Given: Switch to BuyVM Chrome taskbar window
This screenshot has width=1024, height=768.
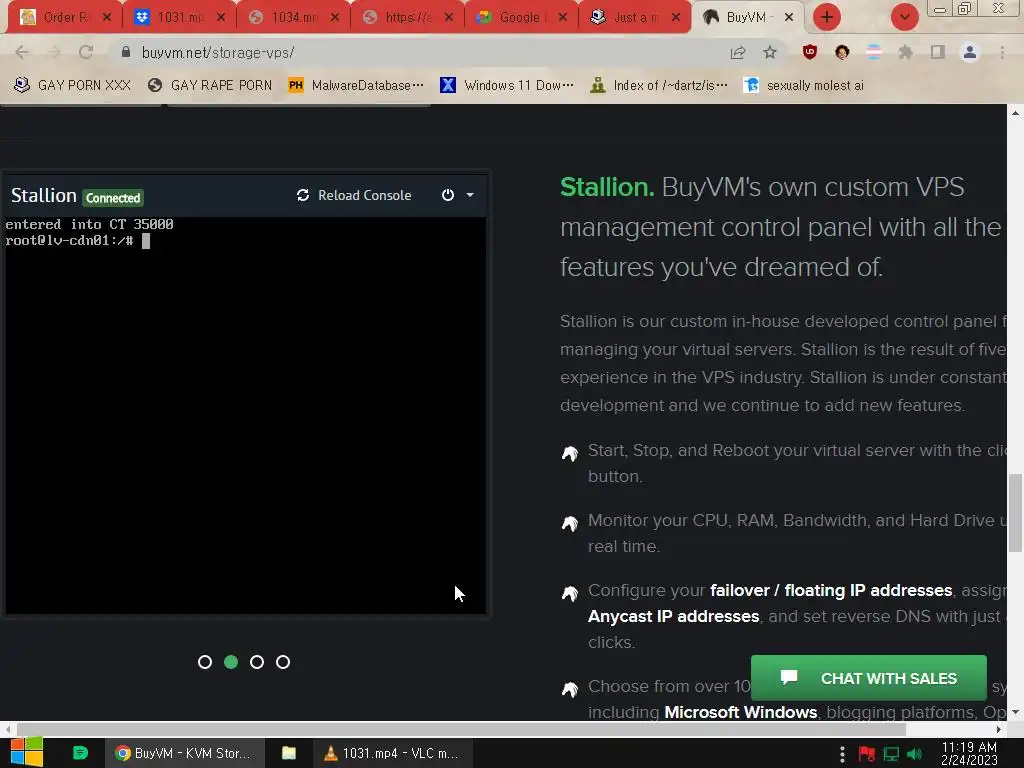Looking at the screenshot, I should pyautogui.click(x=184, y=753).
